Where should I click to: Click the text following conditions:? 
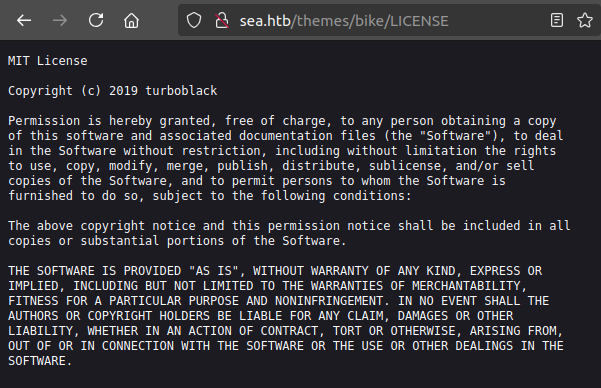[336, 196]
